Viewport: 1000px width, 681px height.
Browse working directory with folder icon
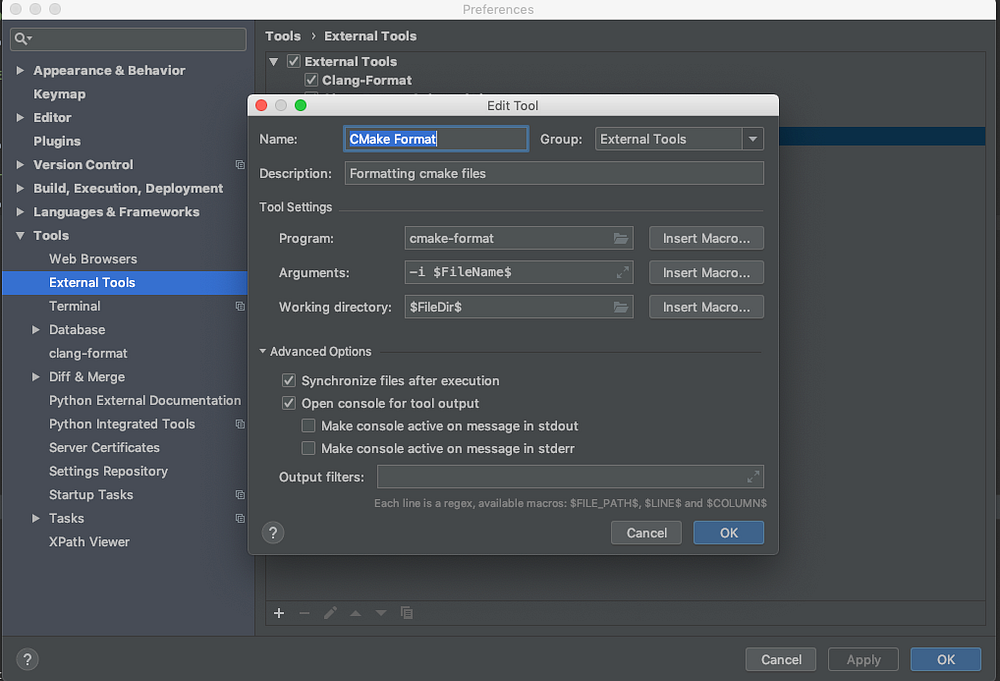point(621,307)
